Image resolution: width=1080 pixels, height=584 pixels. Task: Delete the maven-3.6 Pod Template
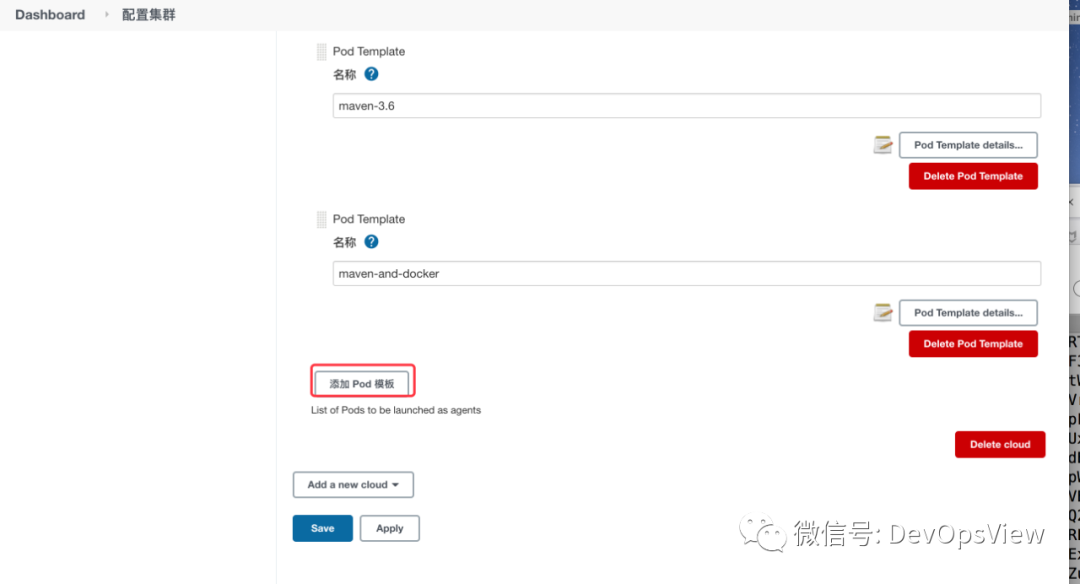[973, 176]
